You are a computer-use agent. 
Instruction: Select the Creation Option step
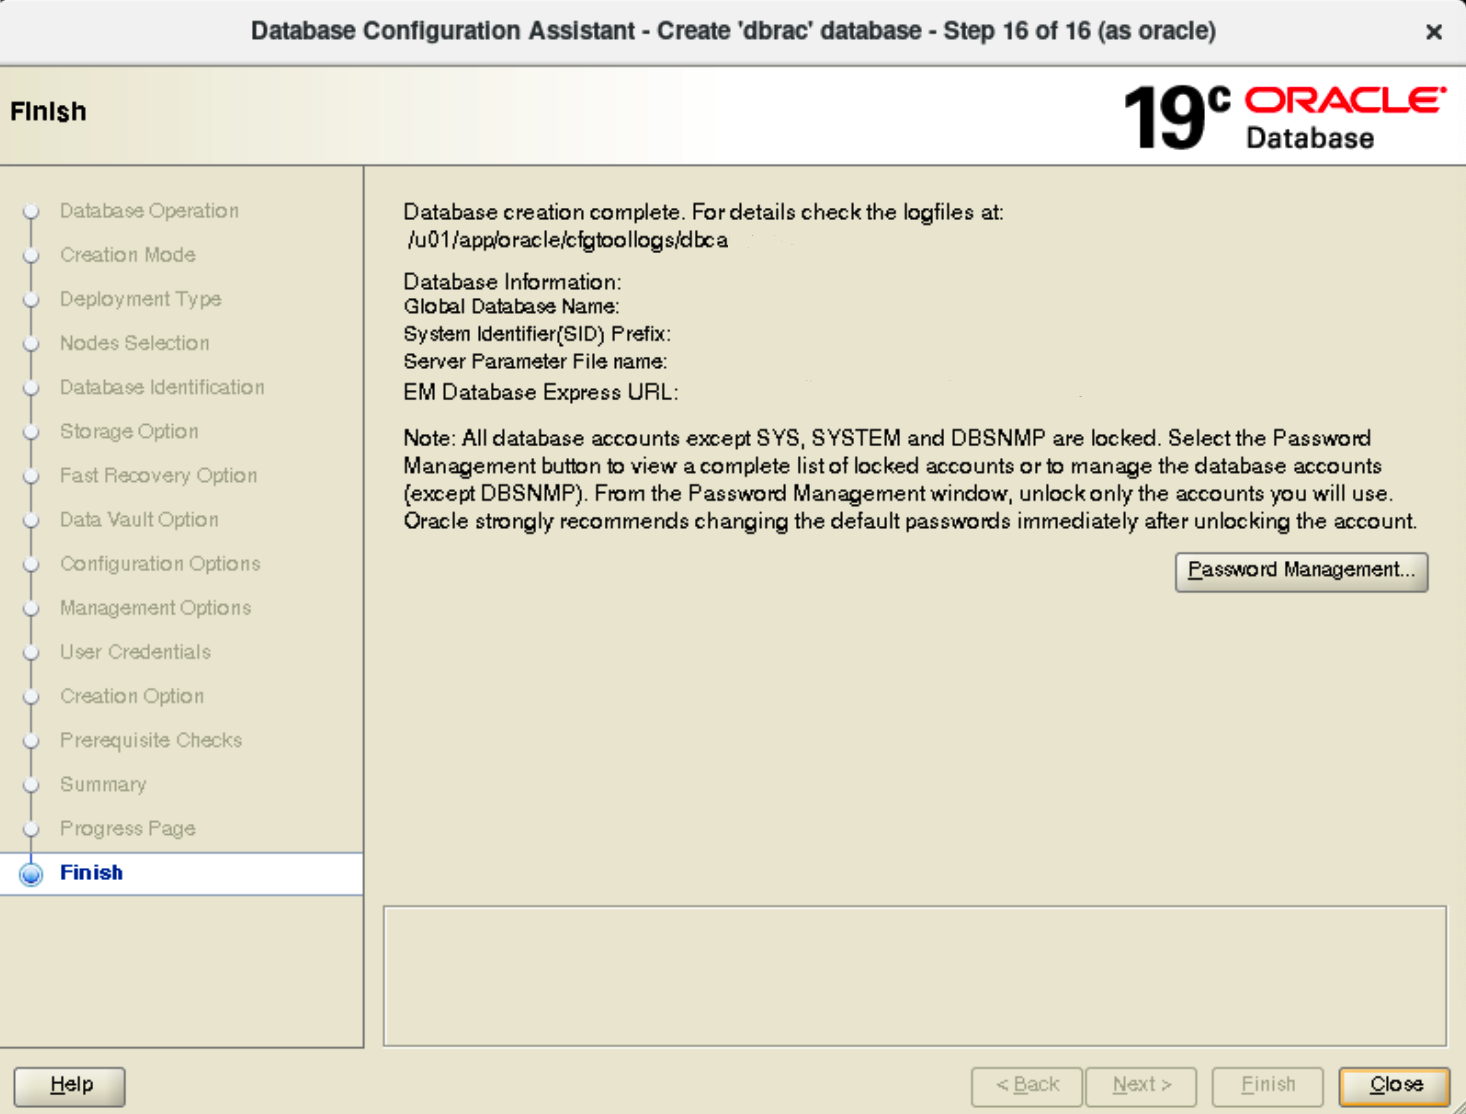tap(132, 695)
